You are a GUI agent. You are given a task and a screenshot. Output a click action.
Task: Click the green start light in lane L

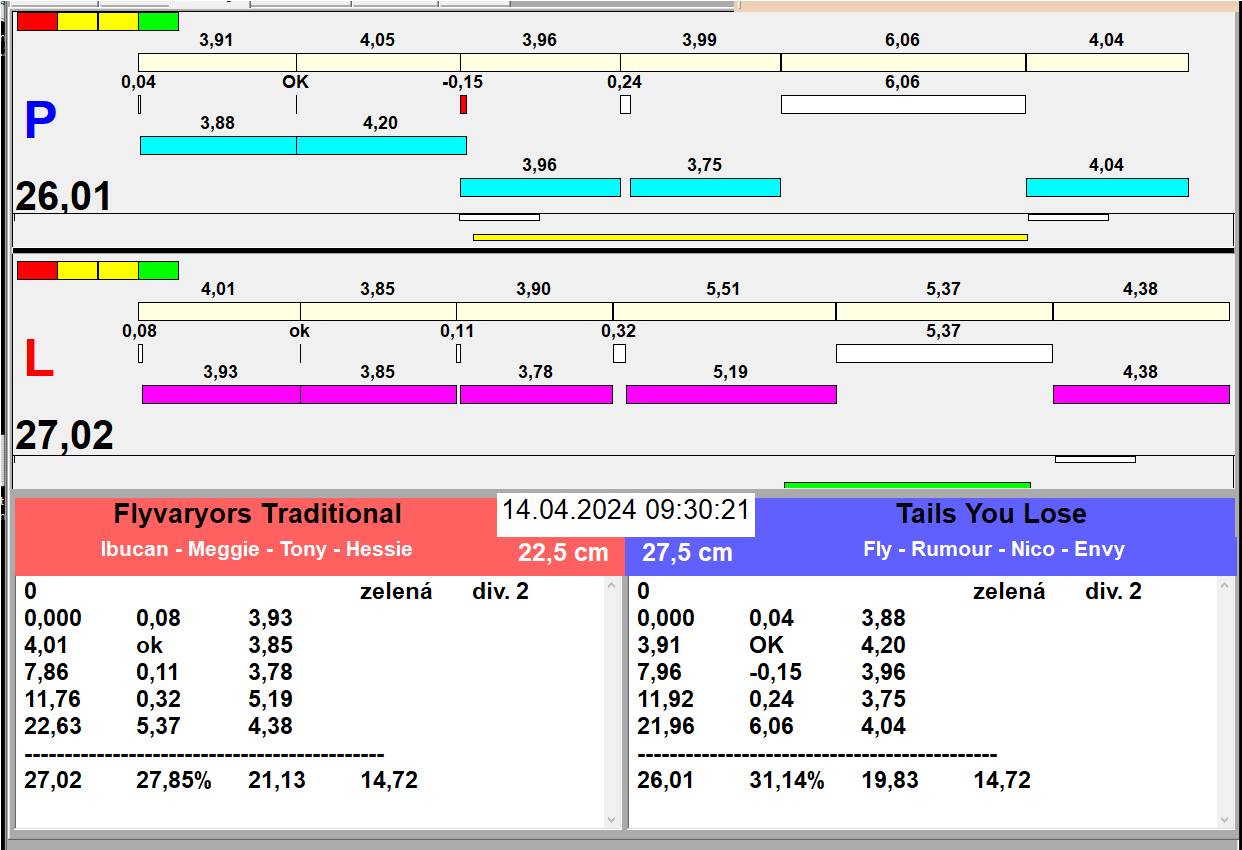click(158, 270)
